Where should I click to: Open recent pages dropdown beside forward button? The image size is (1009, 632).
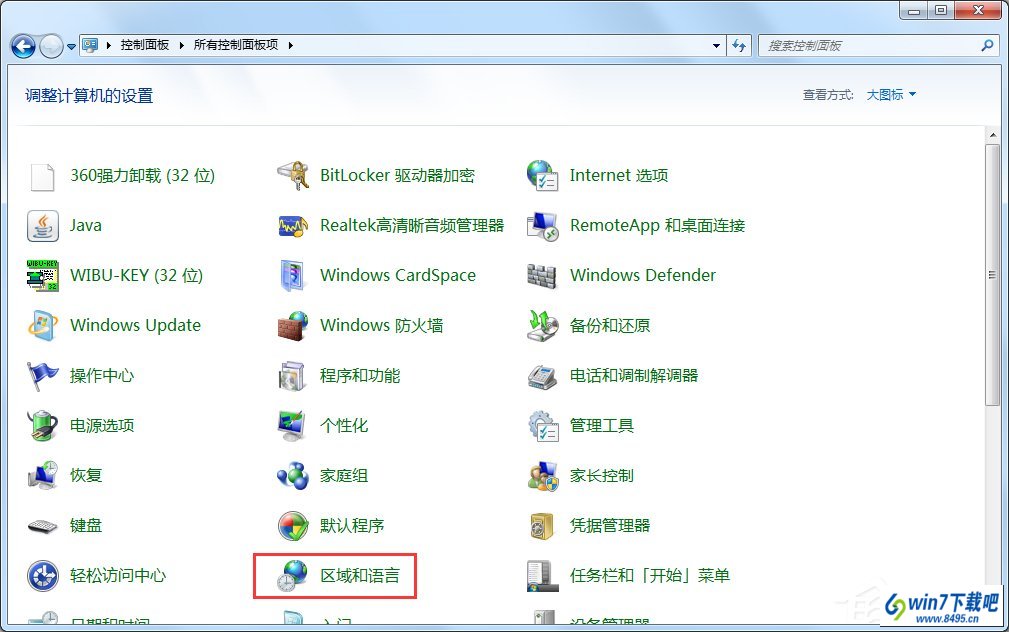tap(71, 46)
